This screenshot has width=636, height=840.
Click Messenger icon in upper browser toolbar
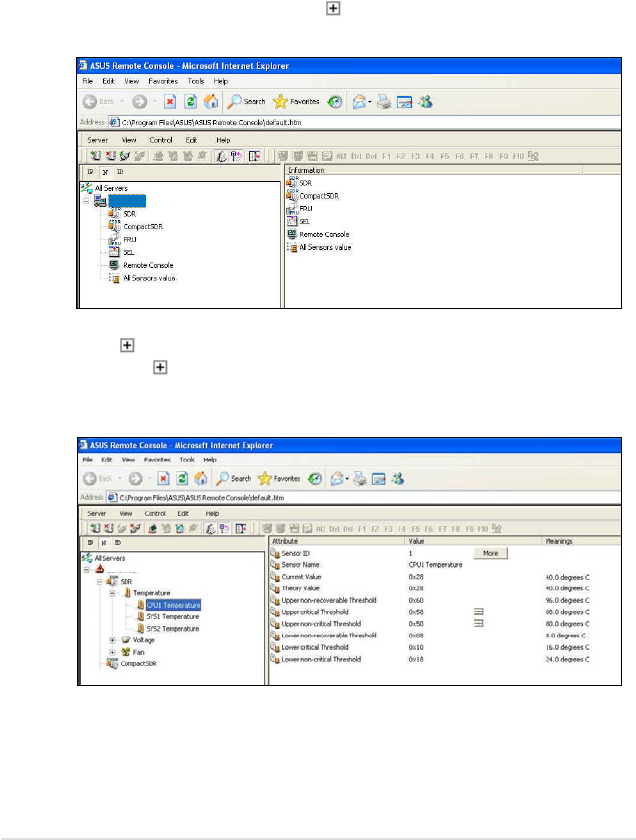[425, 101]
